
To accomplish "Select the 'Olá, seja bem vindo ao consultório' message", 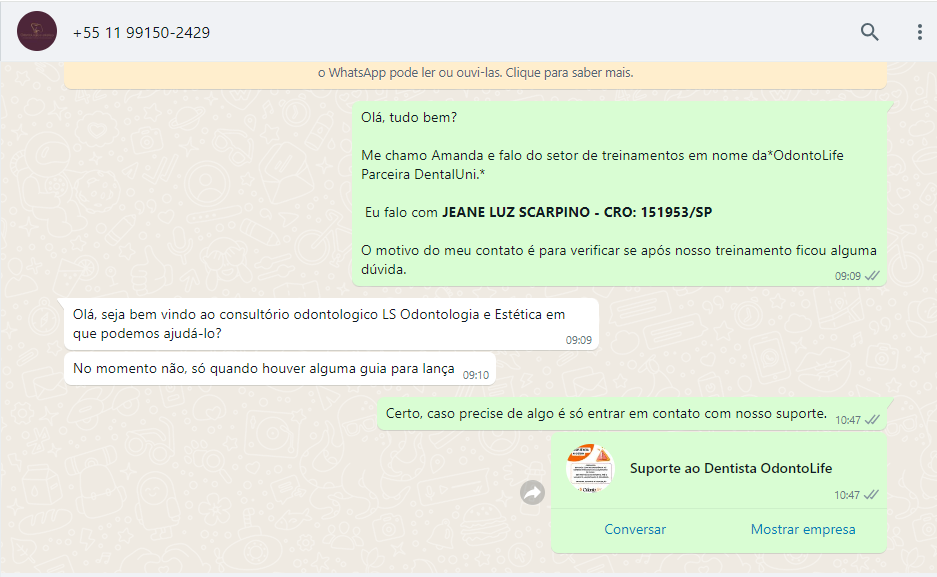I will point(332,324).
